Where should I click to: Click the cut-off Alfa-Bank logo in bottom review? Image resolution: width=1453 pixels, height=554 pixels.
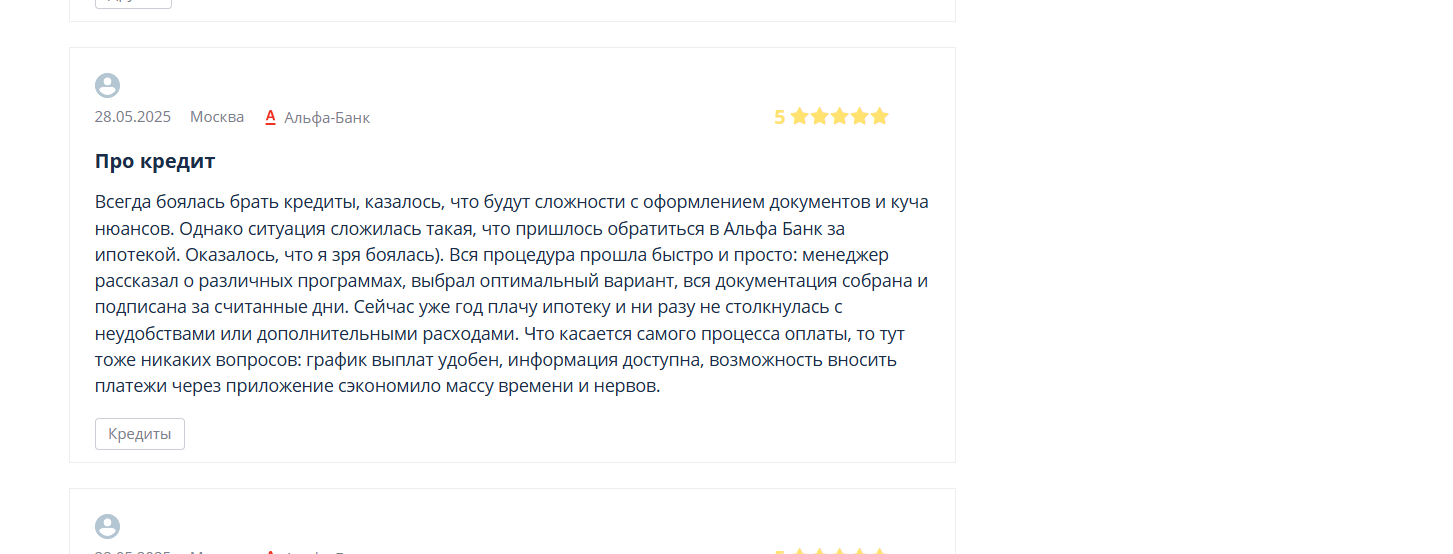(270, 551)
